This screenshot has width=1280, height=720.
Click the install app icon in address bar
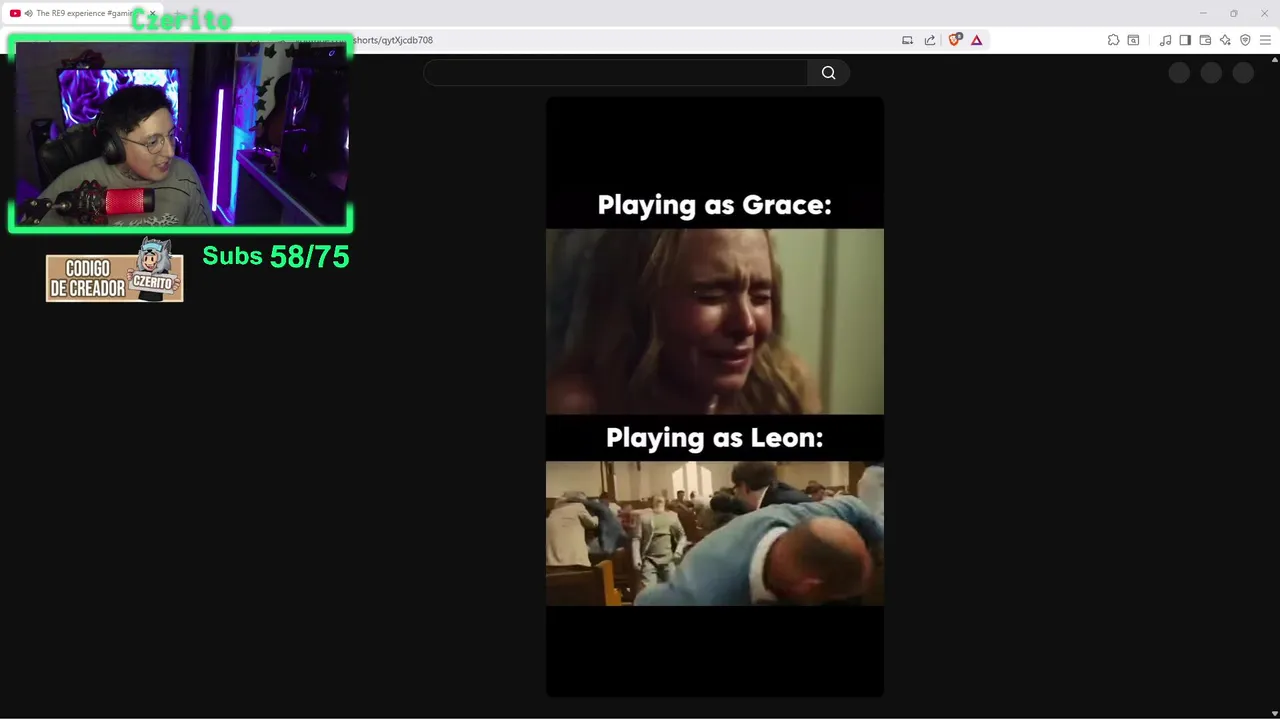coord(907,40)
